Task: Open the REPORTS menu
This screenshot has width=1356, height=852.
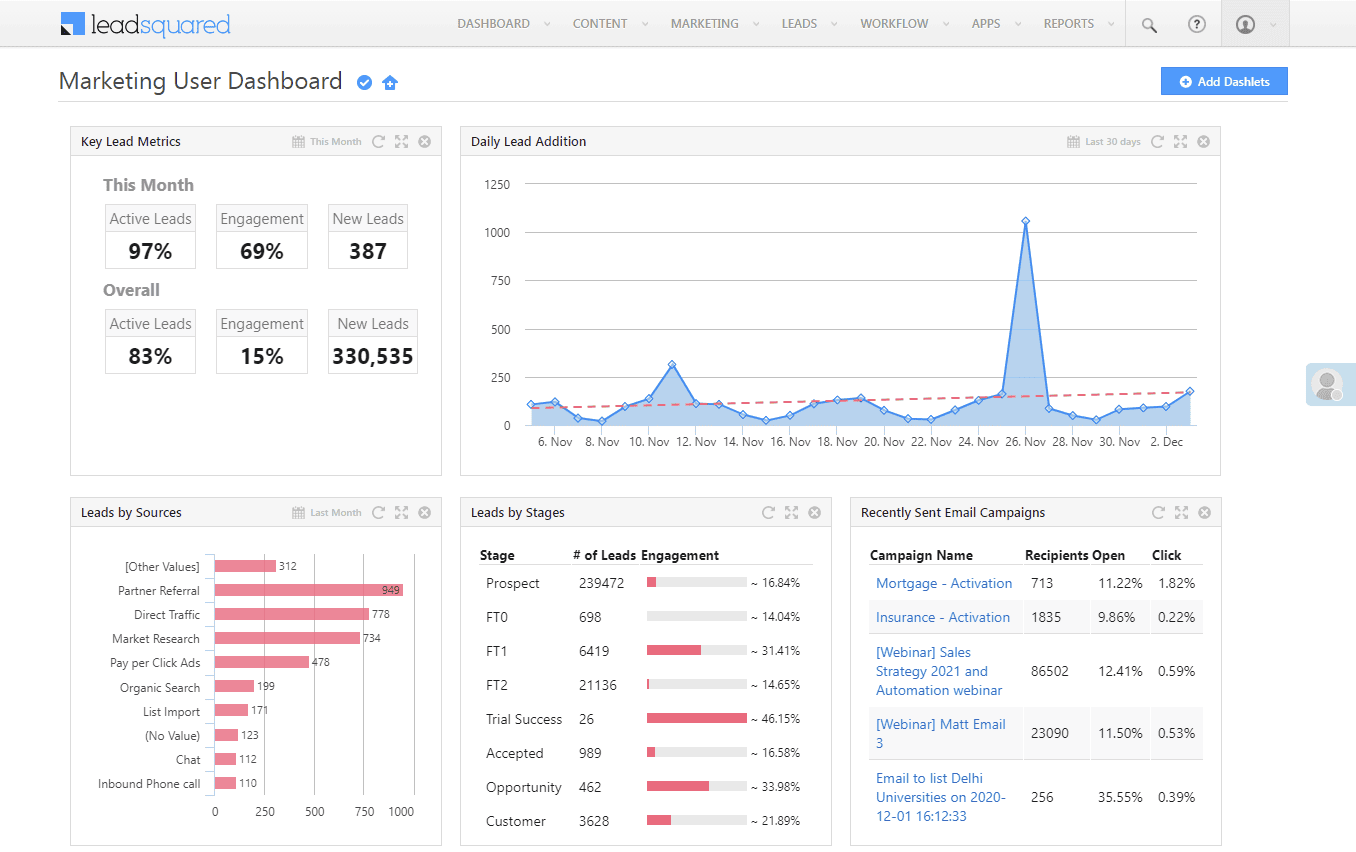Action: click(x=1069, y=24)
